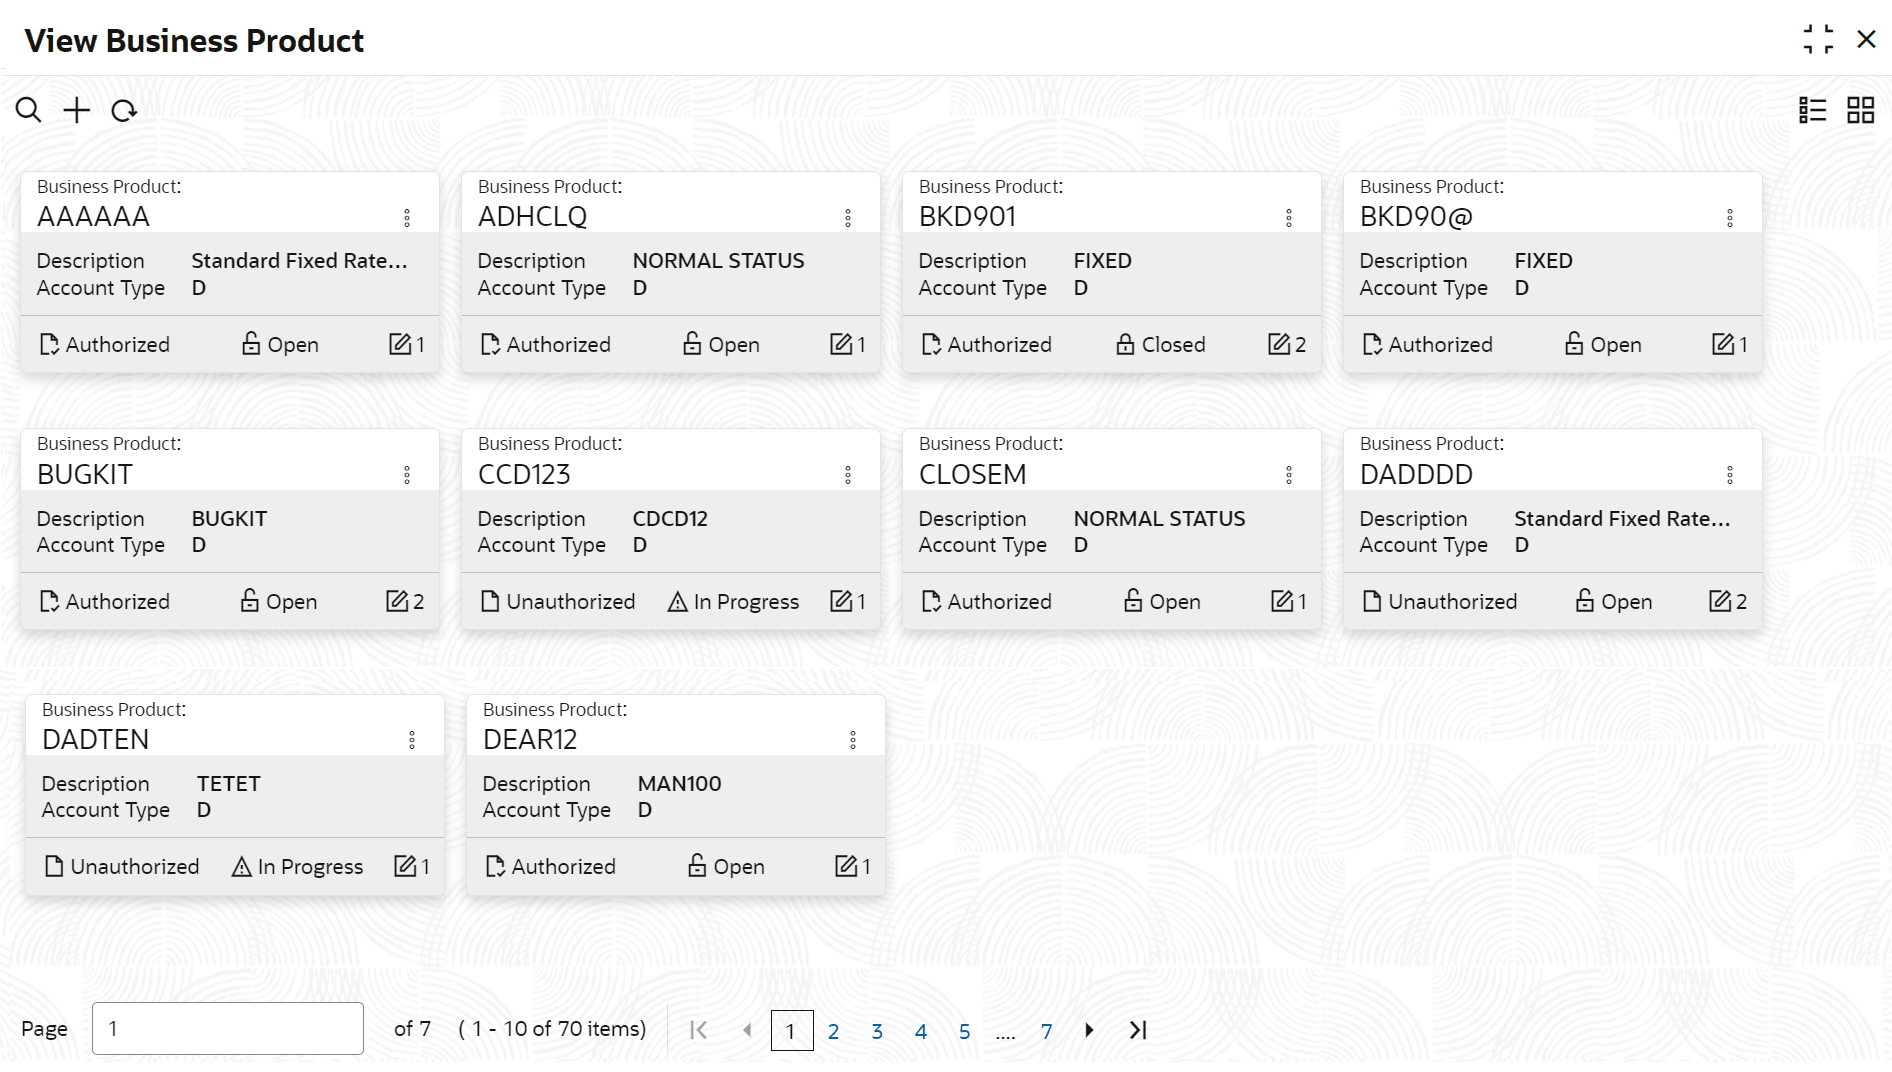Go to page 2
1892x1072 pixels.
click(833, 1031)
